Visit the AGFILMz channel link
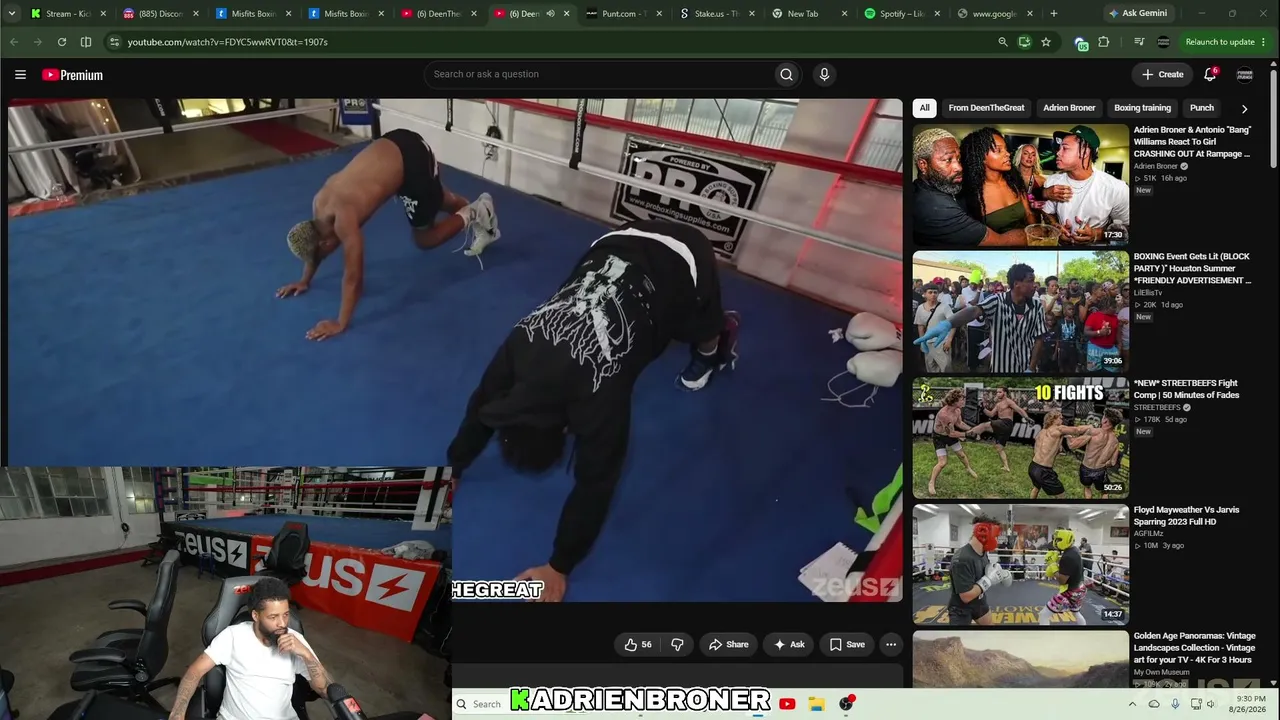The width and height of the screenshot is (1280, 720). 1149,534
